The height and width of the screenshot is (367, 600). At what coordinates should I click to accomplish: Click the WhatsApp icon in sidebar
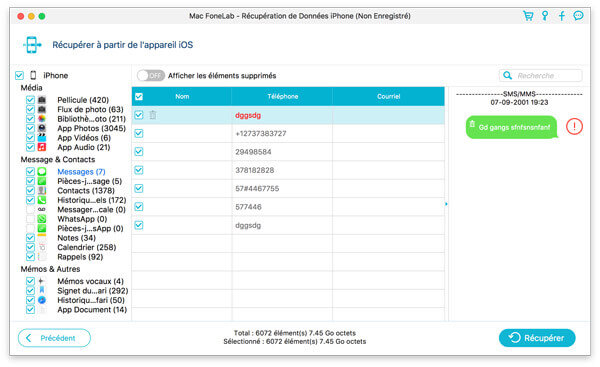click(42, 219)
